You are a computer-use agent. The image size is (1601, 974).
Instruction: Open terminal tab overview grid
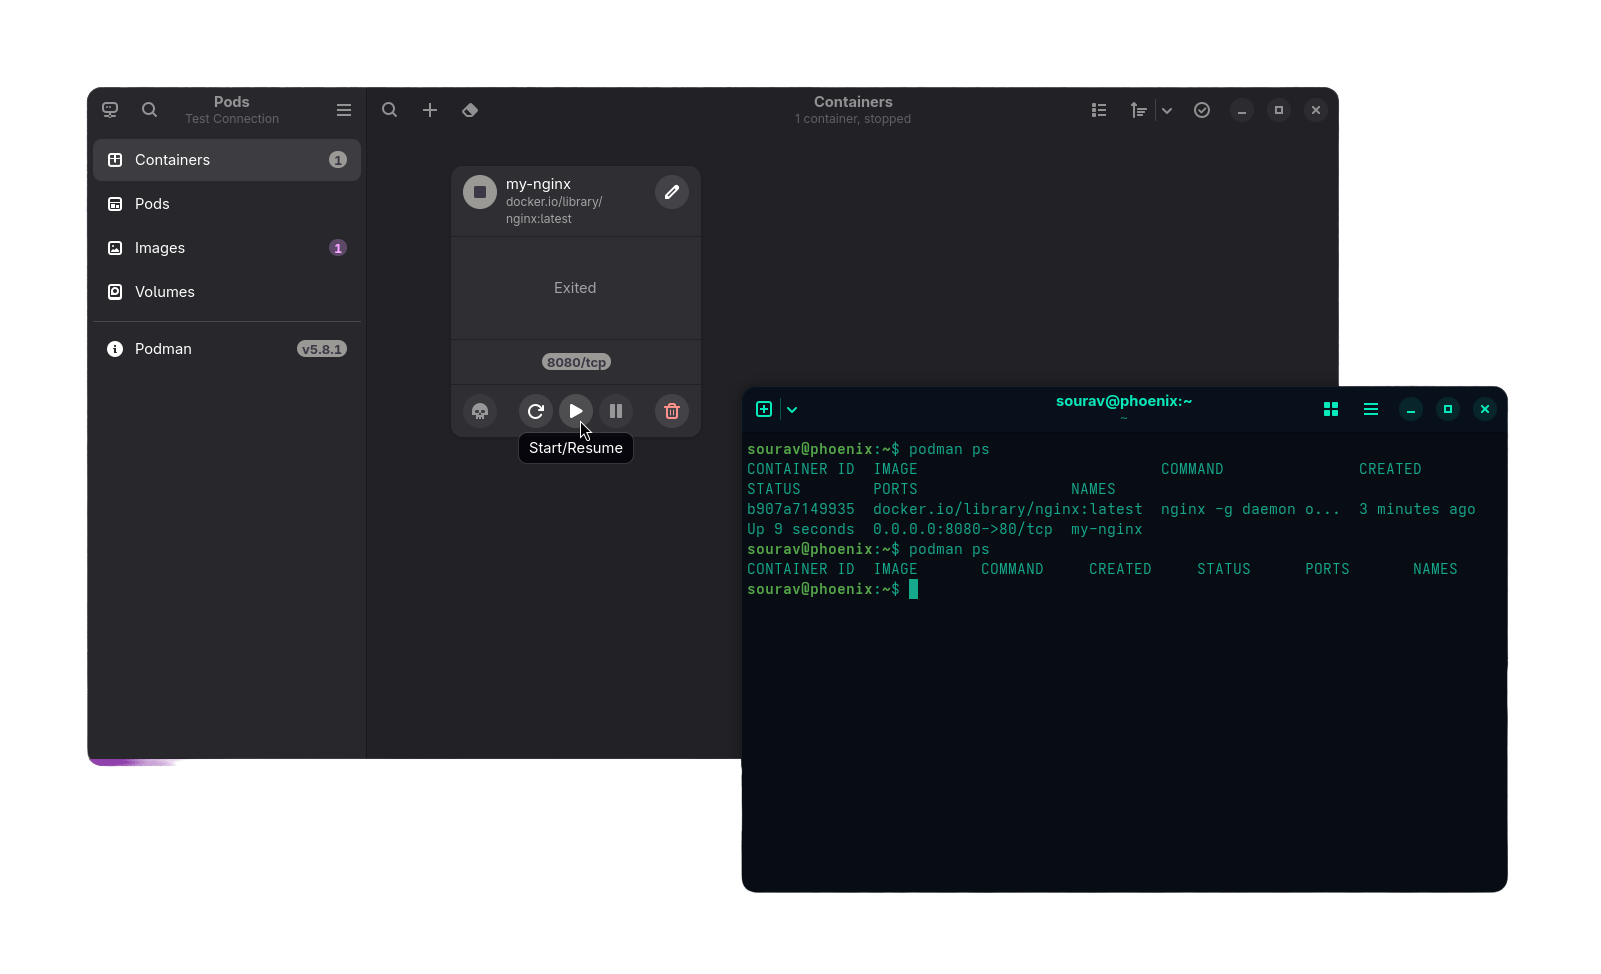(1331, 409)
